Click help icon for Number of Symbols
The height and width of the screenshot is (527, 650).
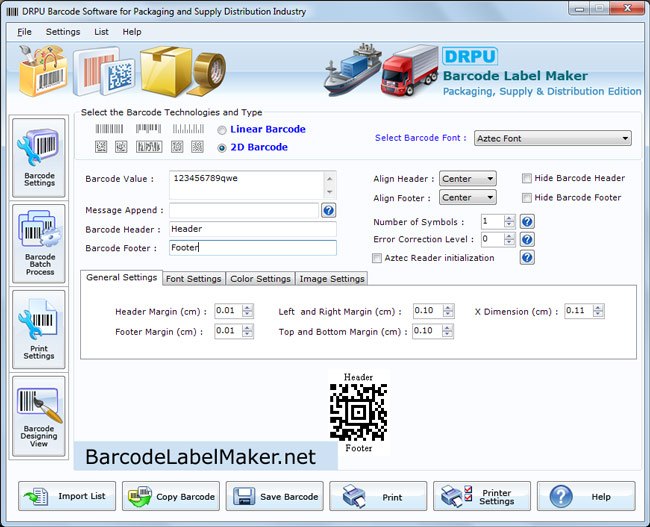[527, 222]
